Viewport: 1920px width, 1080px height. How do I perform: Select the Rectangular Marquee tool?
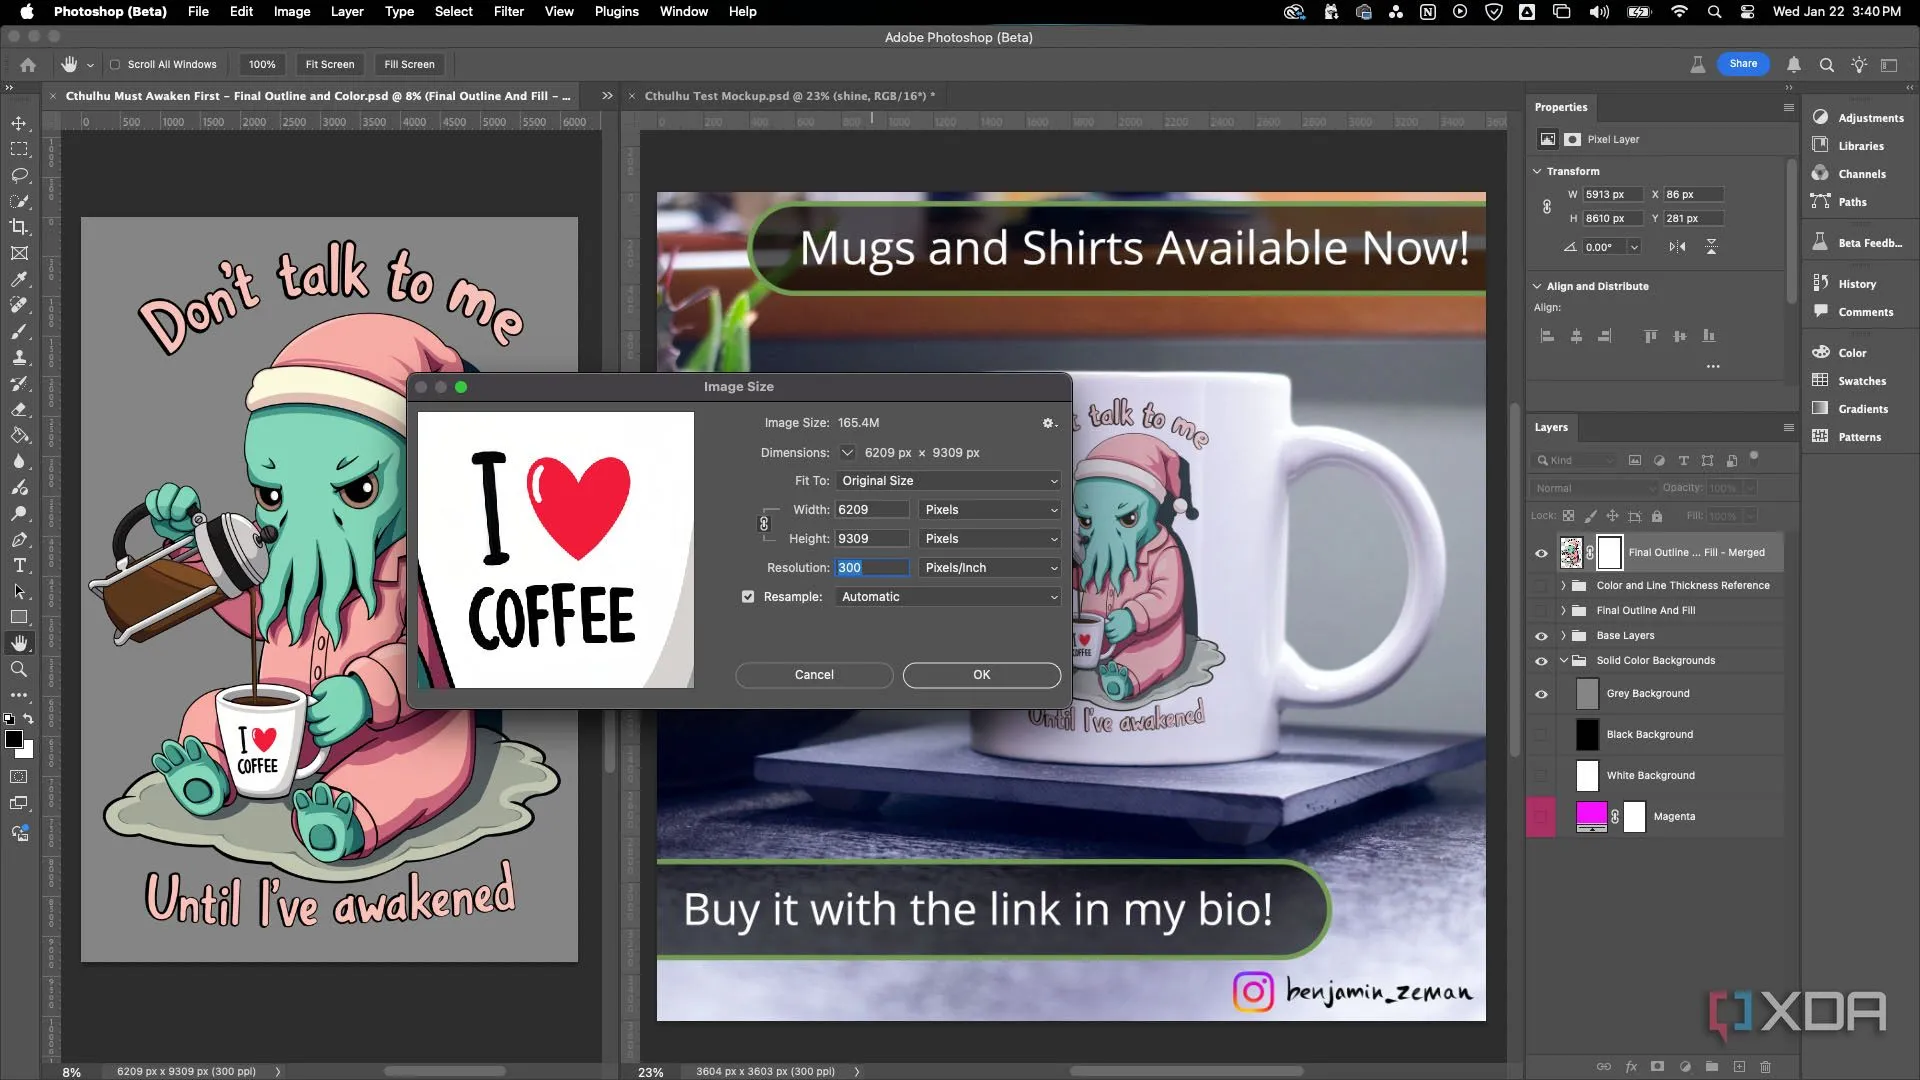tap(19, 149)
